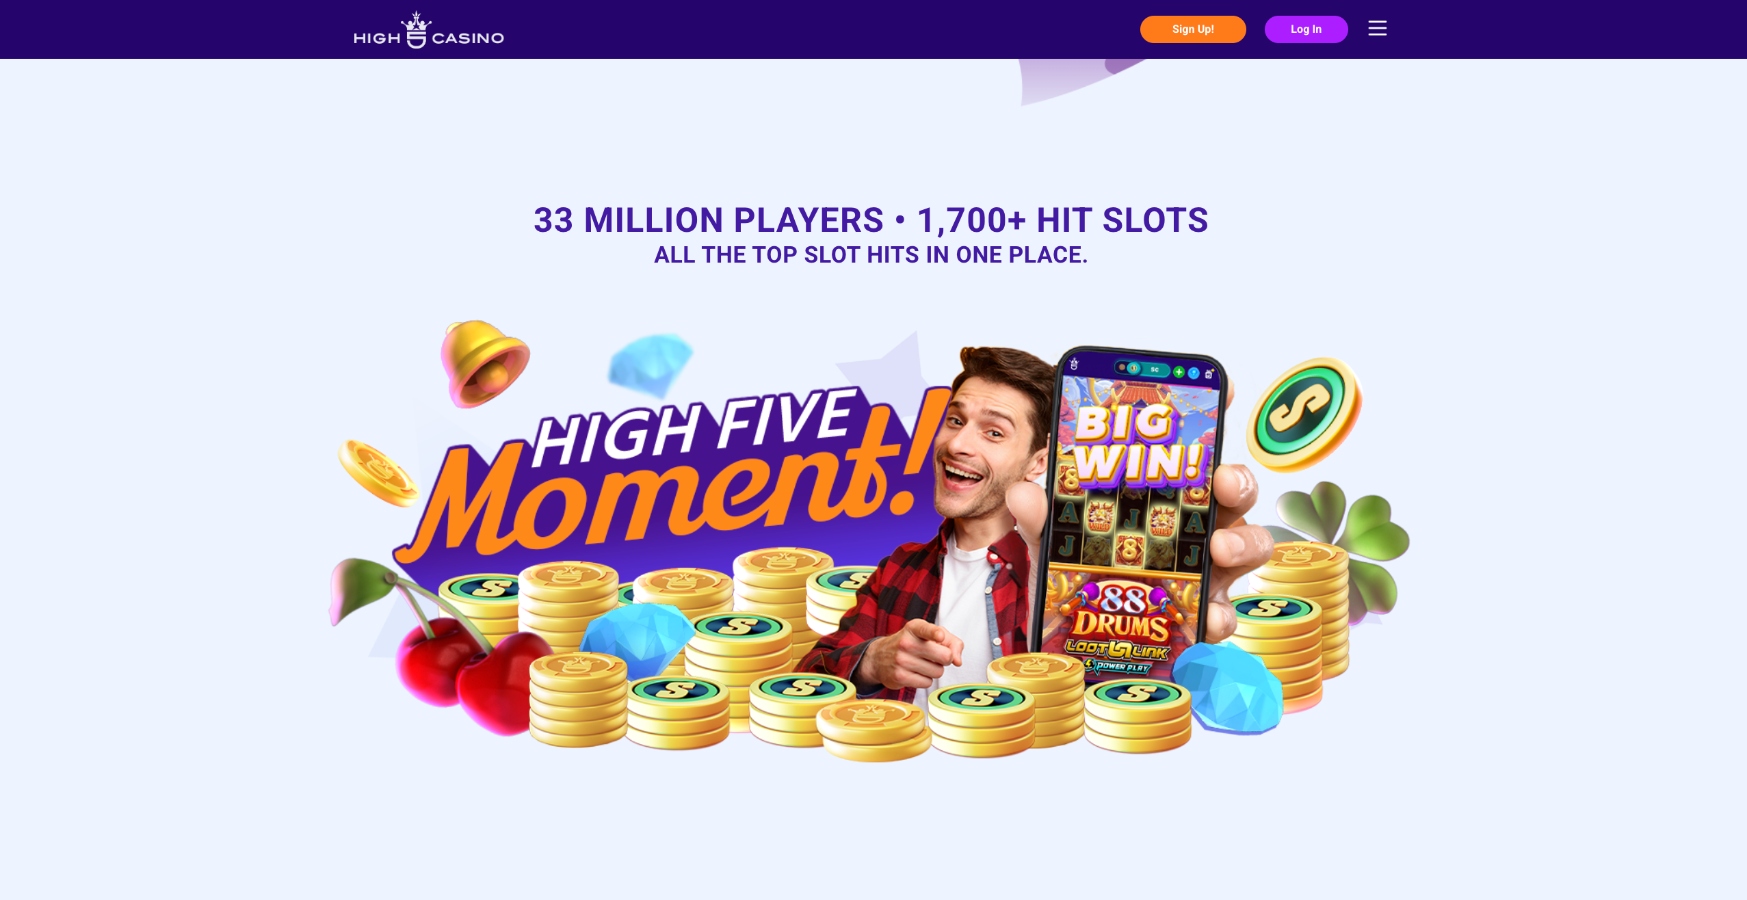The height and width of the screenshot is (900, 1747).
Task: Click the purple Log In button
Action: point(1306,29)
